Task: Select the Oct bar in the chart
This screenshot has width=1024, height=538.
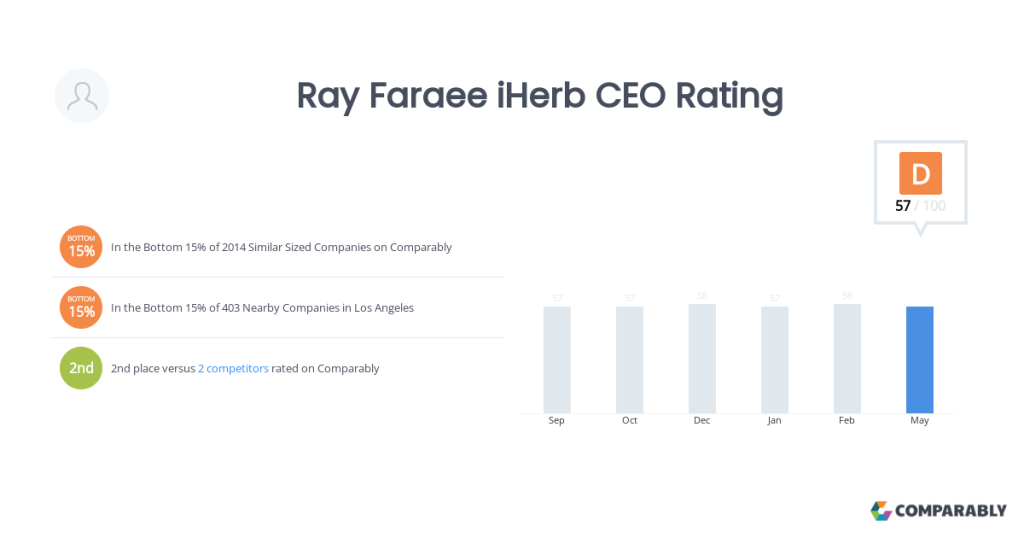Action: [x=630, y=360]
